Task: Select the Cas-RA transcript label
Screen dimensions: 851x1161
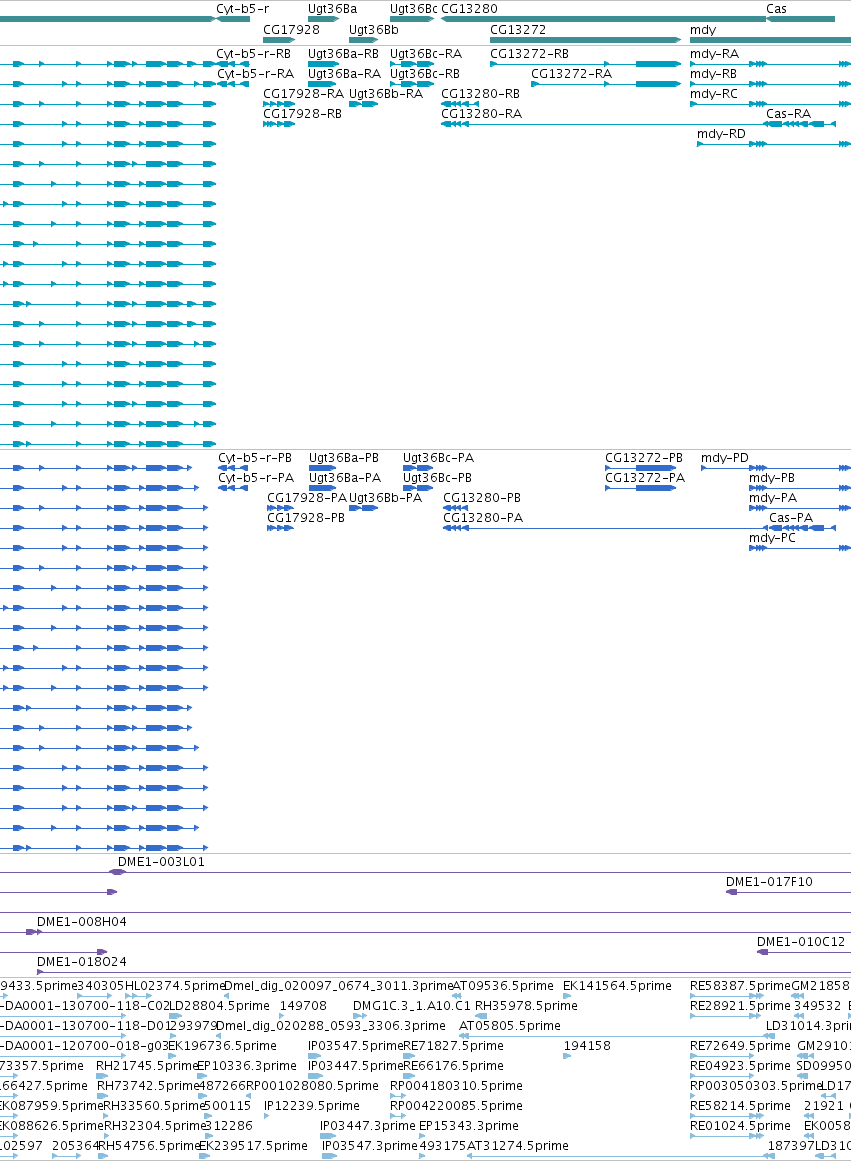Action: point(789,114)
